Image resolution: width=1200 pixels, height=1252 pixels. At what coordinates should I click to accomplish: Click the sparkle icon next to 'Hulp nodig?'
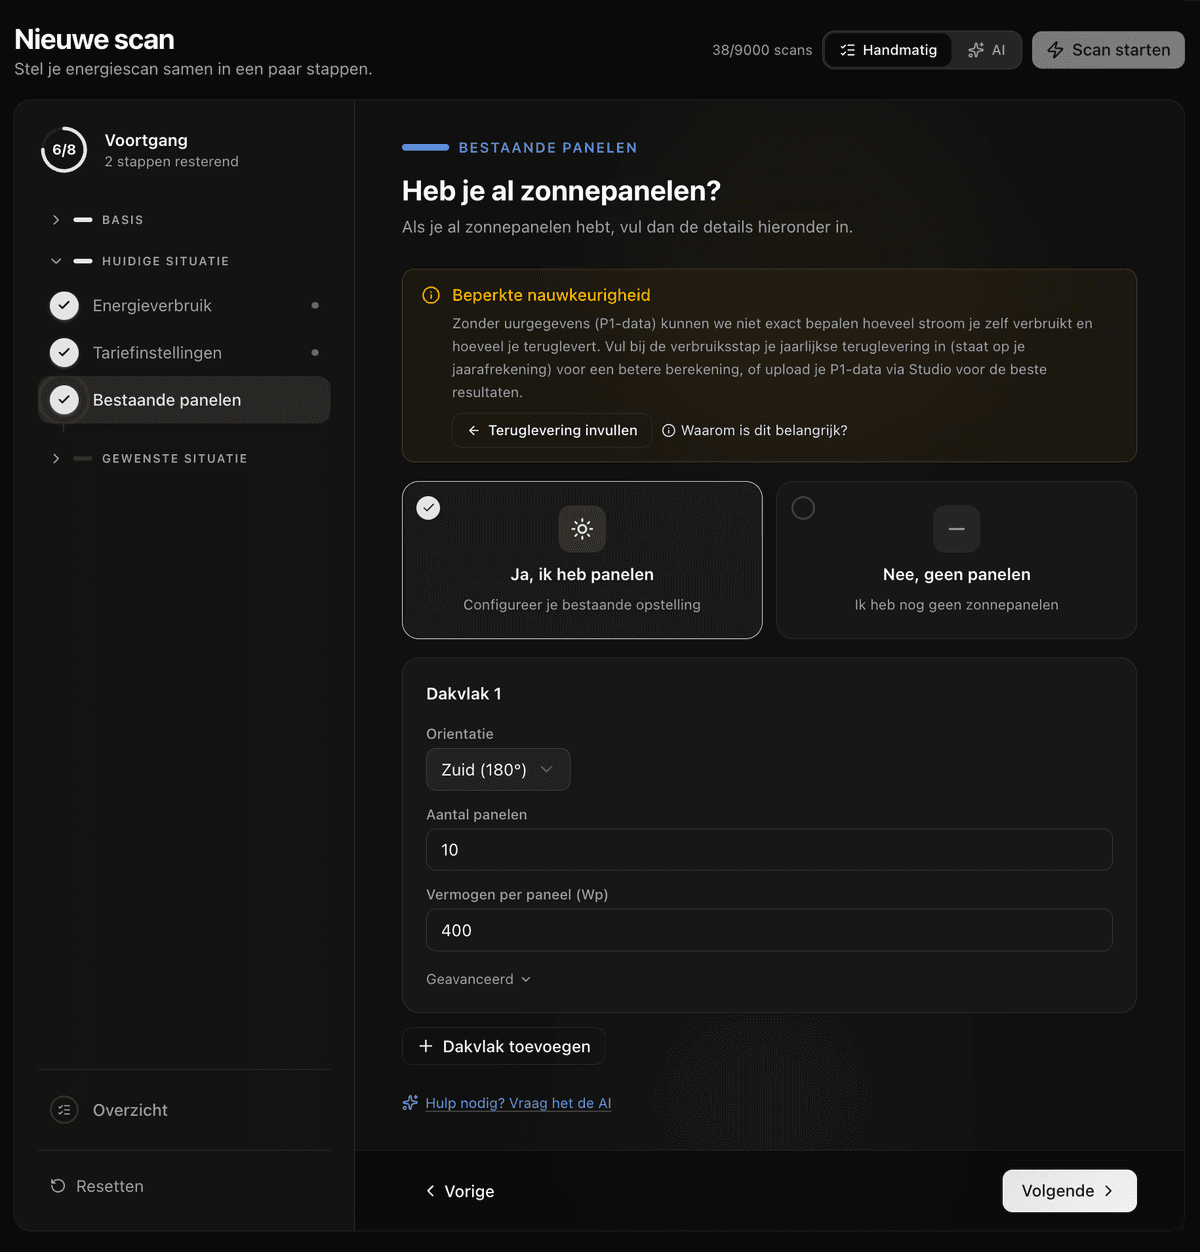[x=410, y=1103]
